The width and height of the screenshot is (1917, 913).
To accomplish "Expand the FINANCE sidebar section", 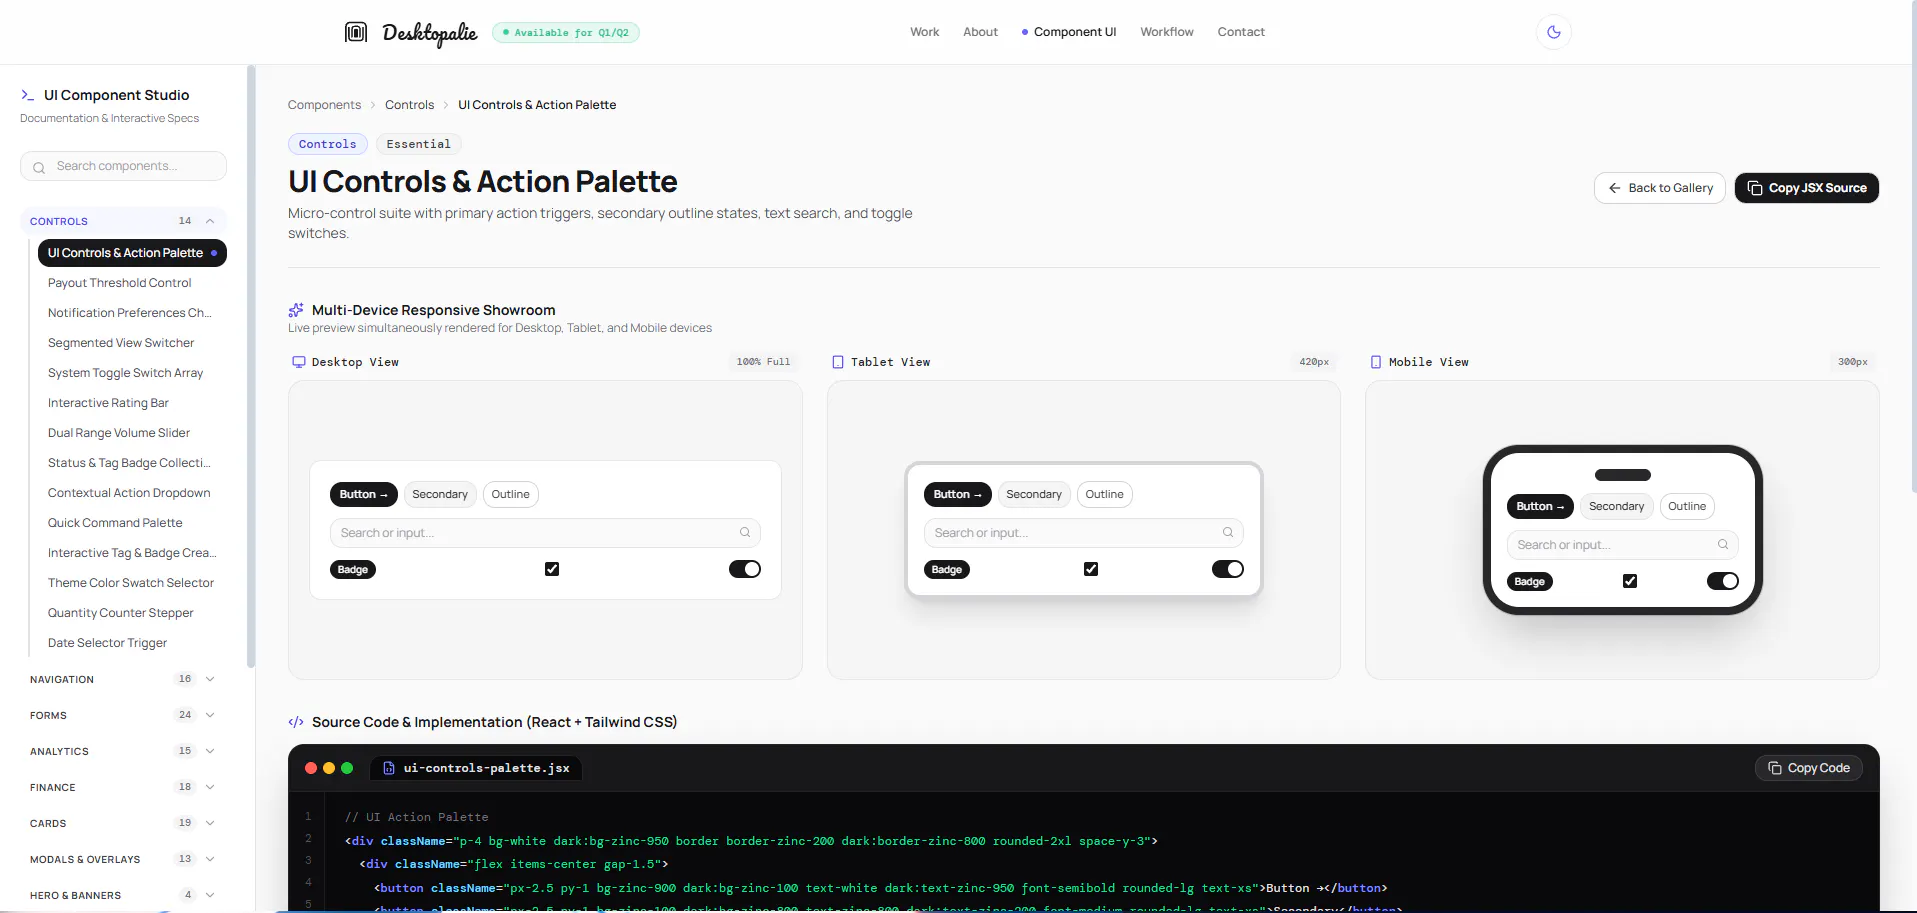I will tap(124, 787).
